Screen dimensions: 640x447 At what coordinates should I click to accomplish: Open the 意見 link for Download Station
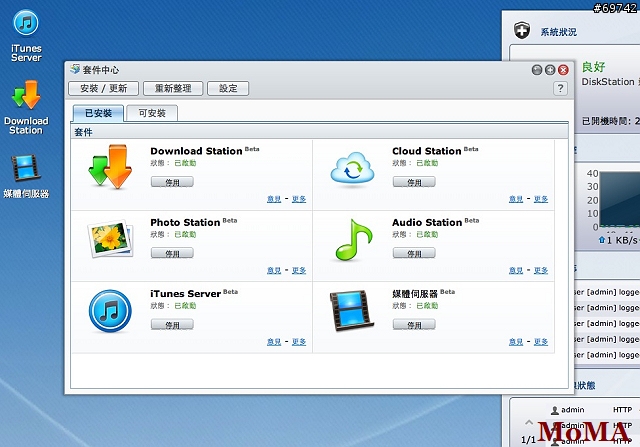point(274,199)
